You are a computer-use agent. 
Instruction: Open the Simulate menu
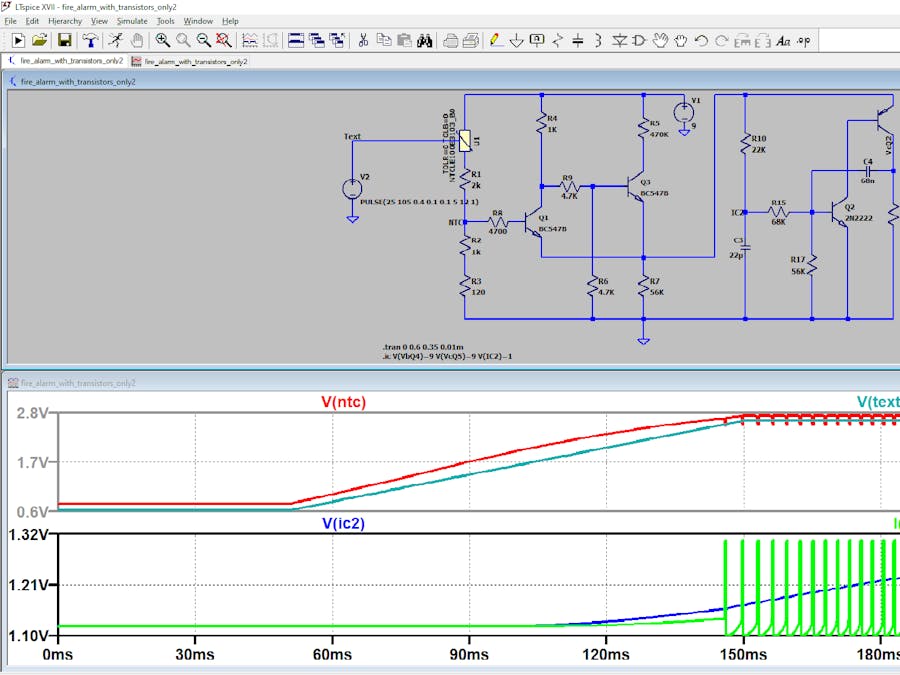tap(131, 21)
